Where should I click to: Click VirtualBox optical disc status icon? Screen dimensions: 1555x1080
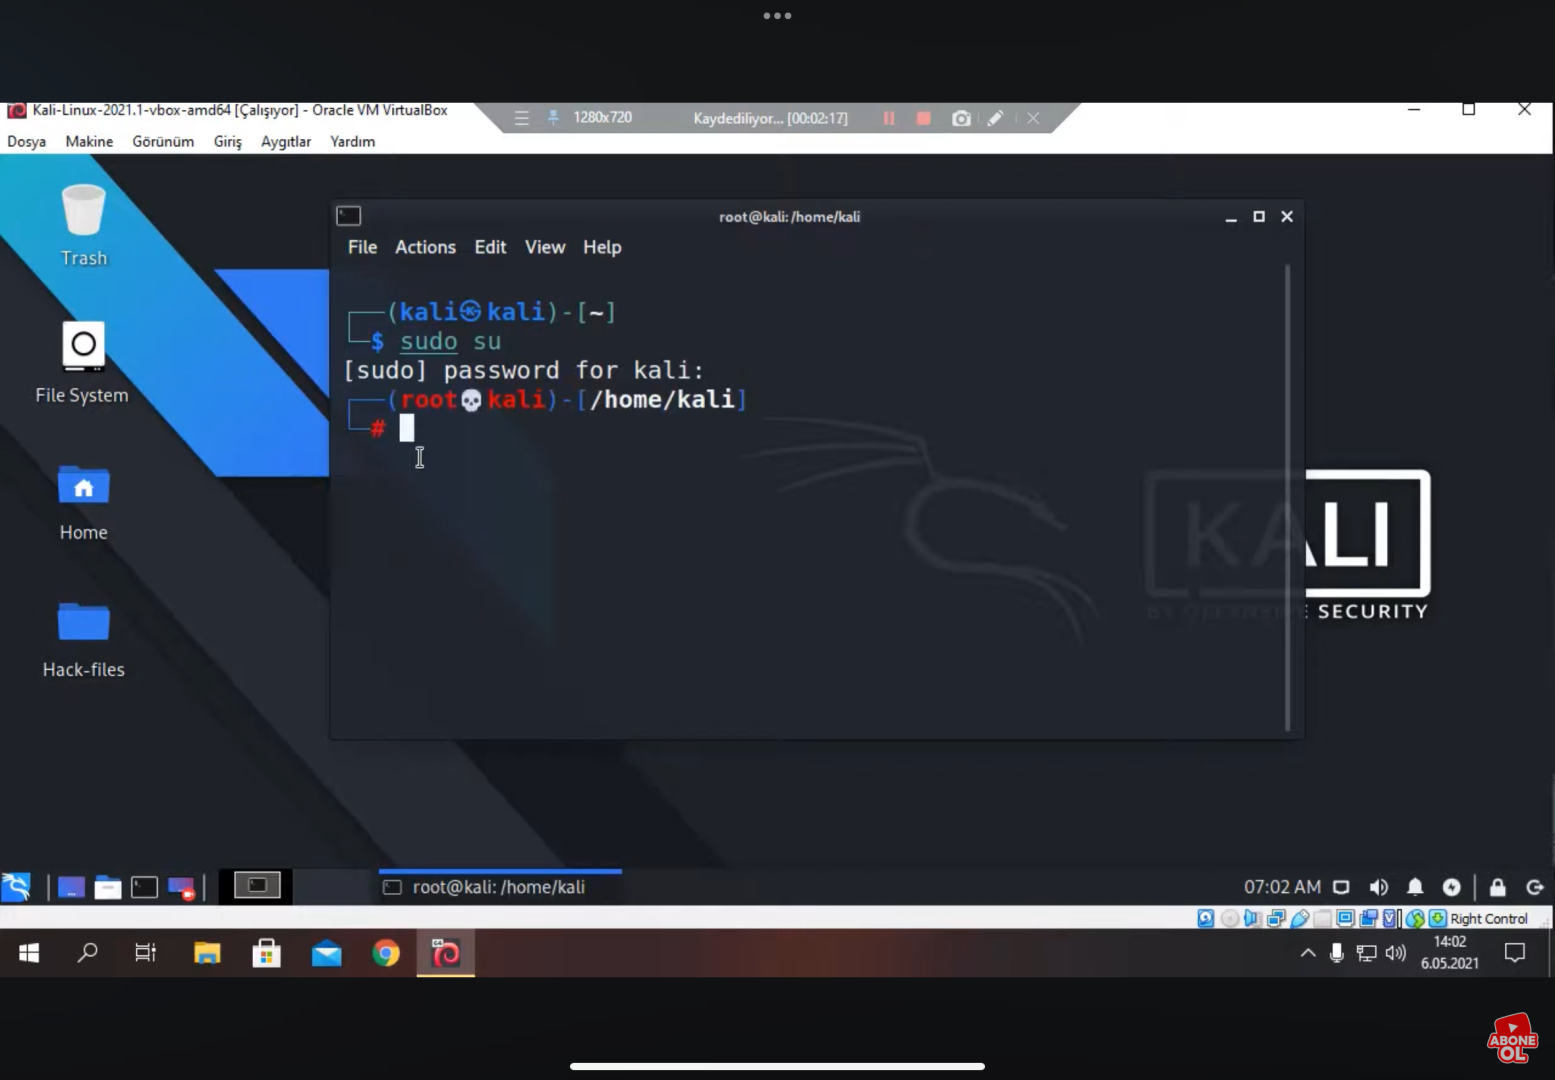pos(1230,918)
